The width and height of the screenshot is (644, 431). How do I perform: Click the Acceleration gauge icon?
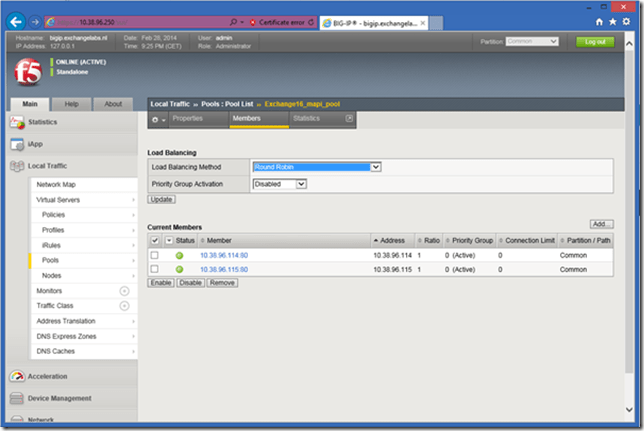point(17,376)
